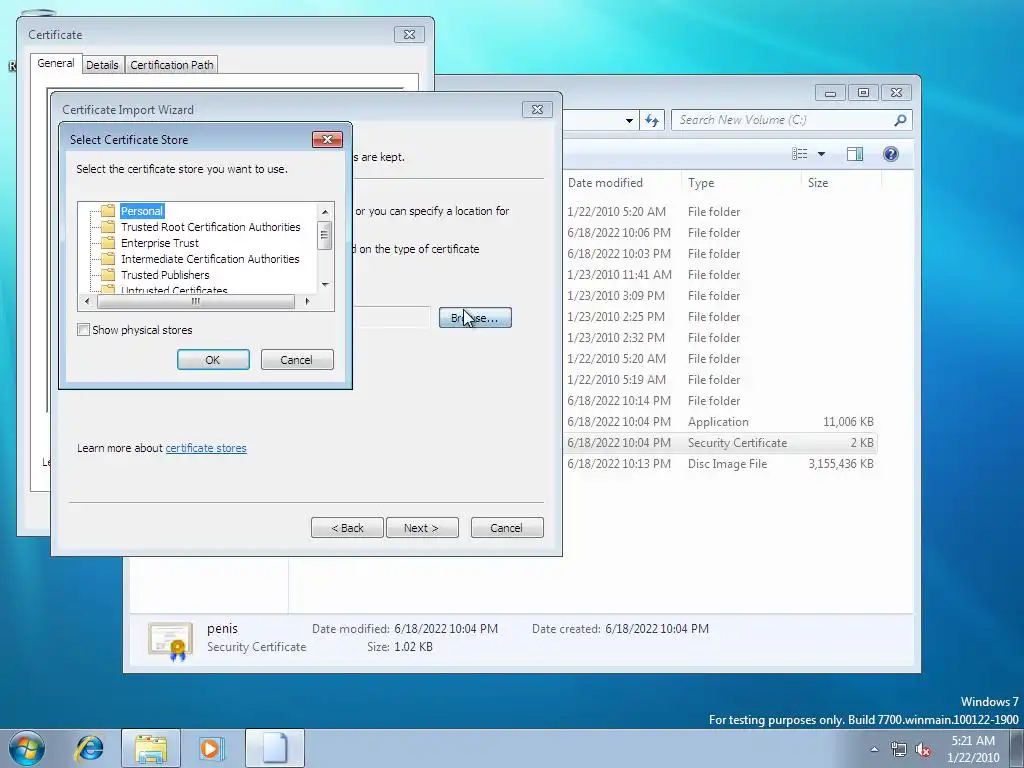This screenshot has height=768, width=1024.
Task: Click the Explorer search box
Action: pyautogui.click(x=782, y=120)
